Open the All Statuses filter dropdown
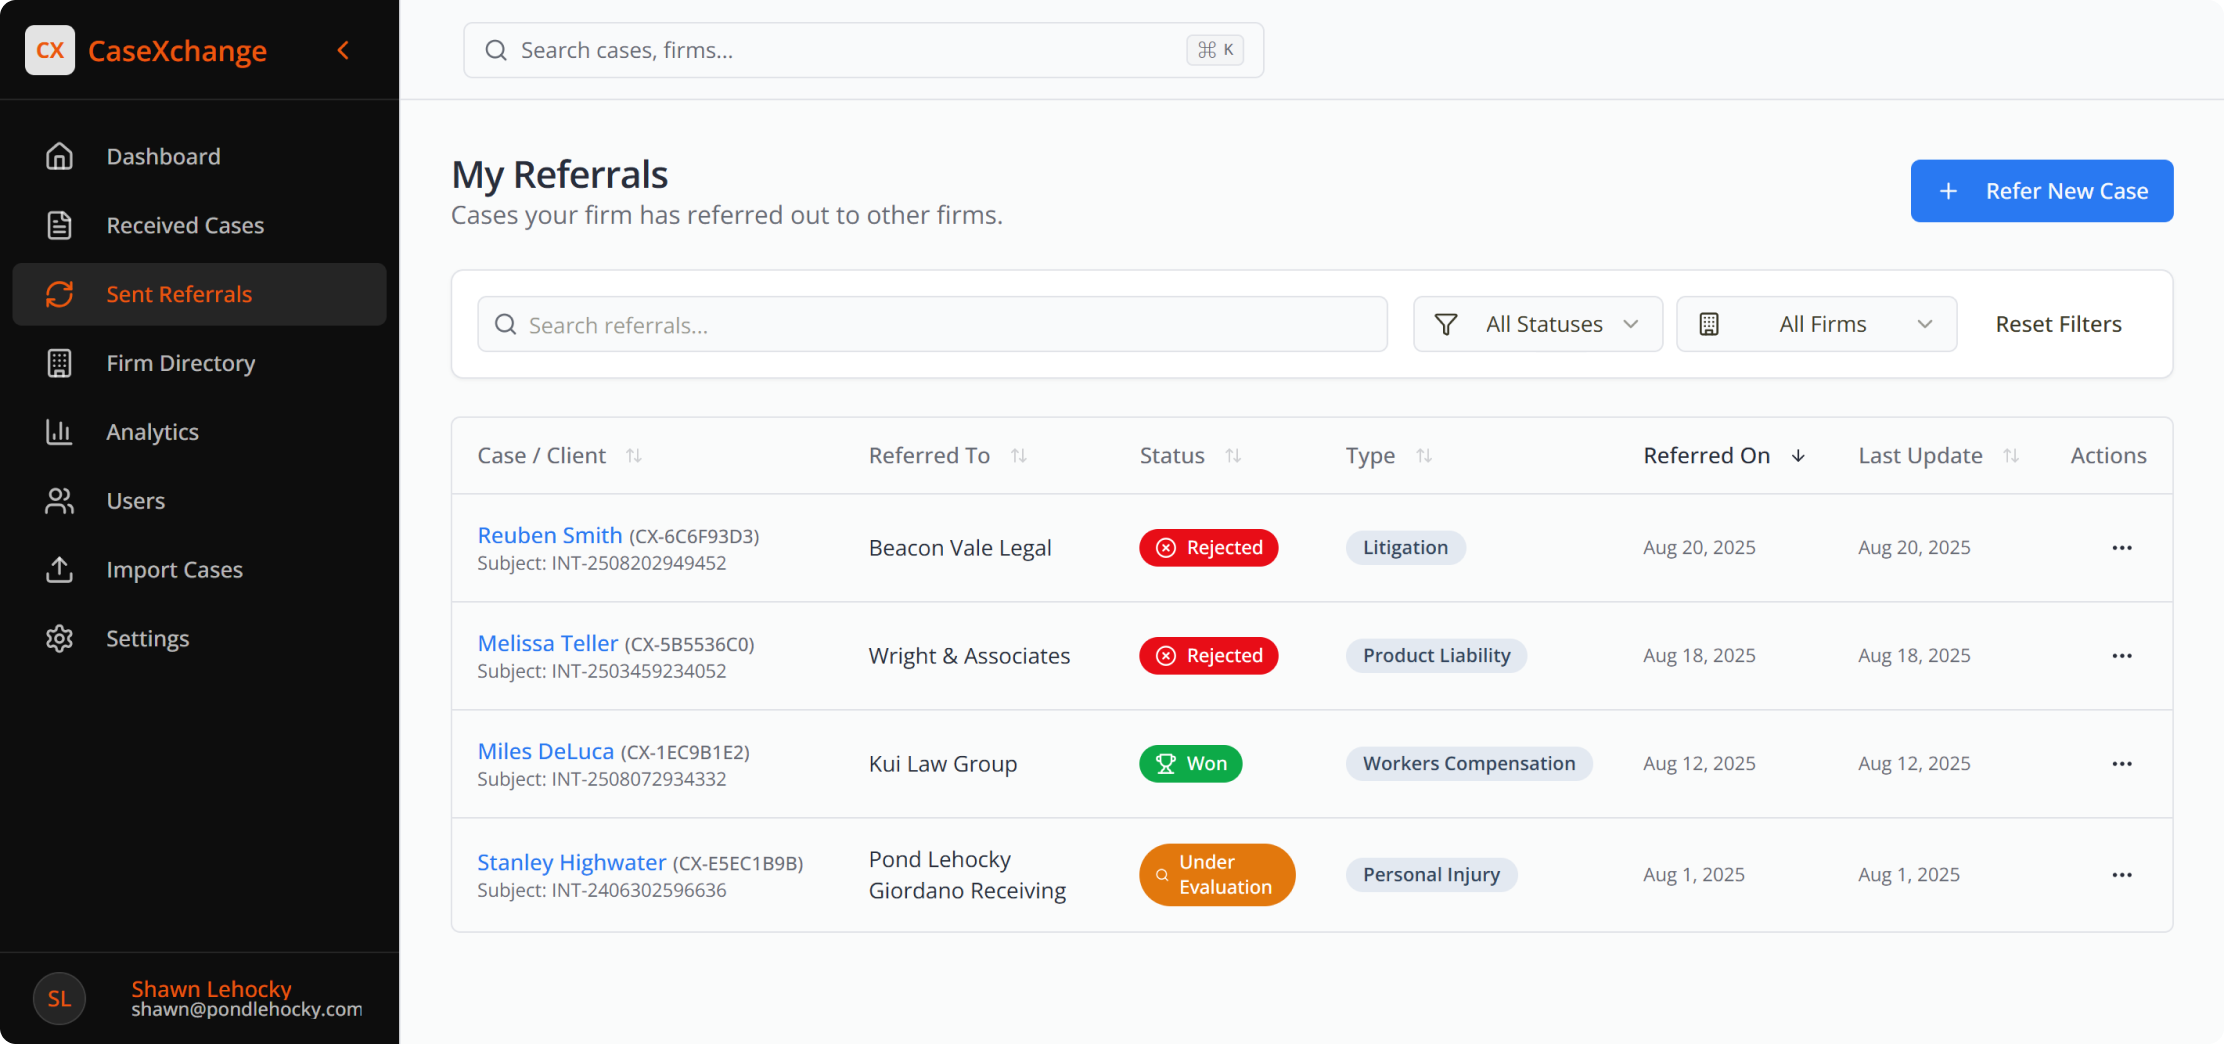This screenshot has width=2224, height=1044. coord(1537,324)
